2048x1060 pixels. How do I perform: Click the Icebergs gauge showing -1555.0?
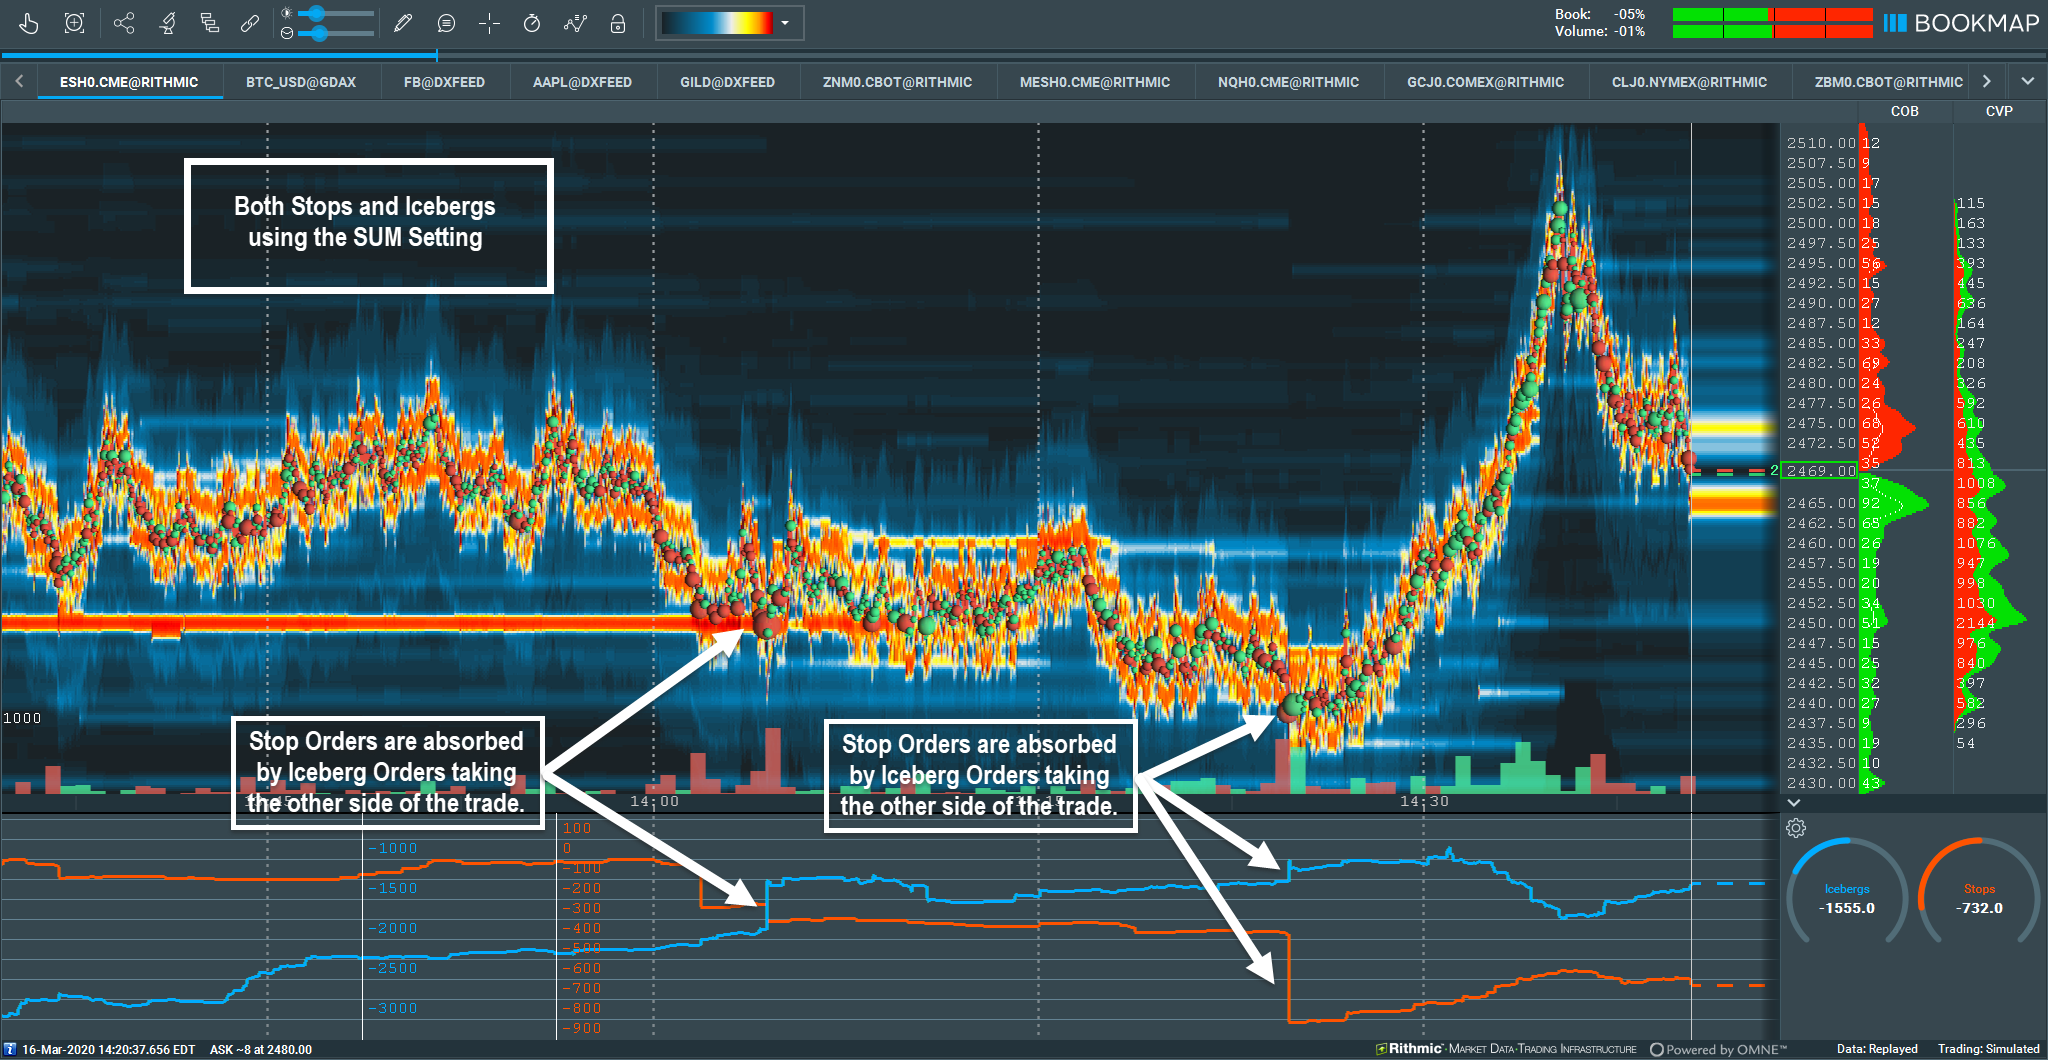tap(1846, 897)
